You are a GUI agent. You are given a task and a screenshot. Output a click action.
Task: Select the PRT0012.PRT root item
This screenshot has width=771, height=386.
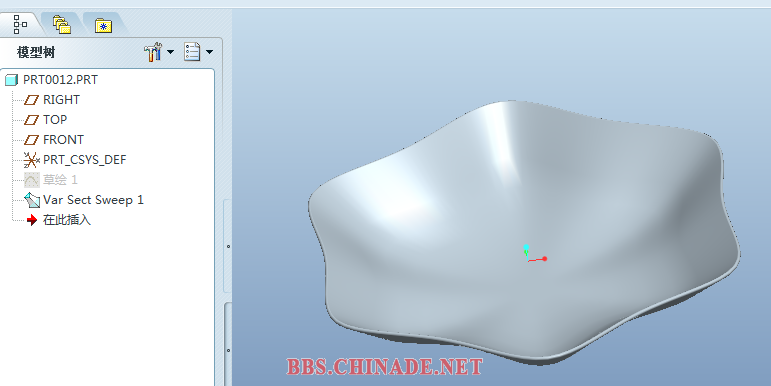[x=52, y=80]
